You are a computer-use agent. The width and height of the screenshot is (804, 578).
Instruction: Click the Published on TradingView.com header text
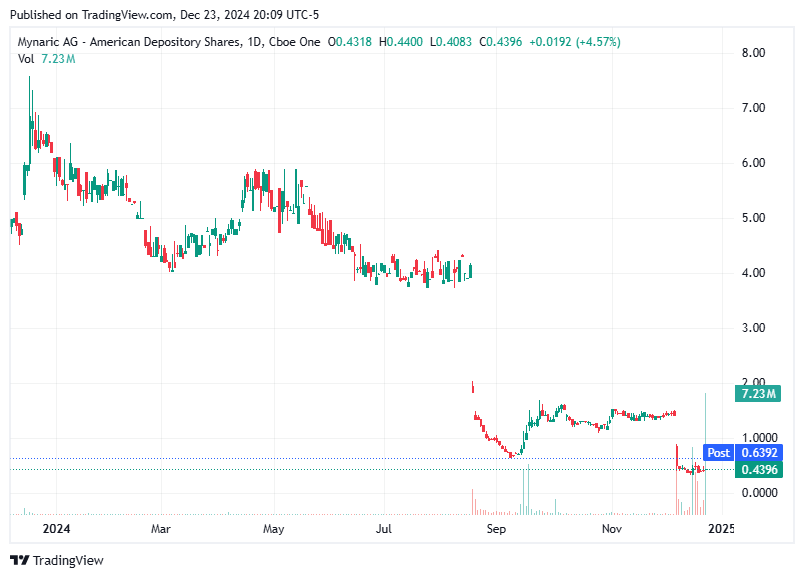(x=165, y=15)
